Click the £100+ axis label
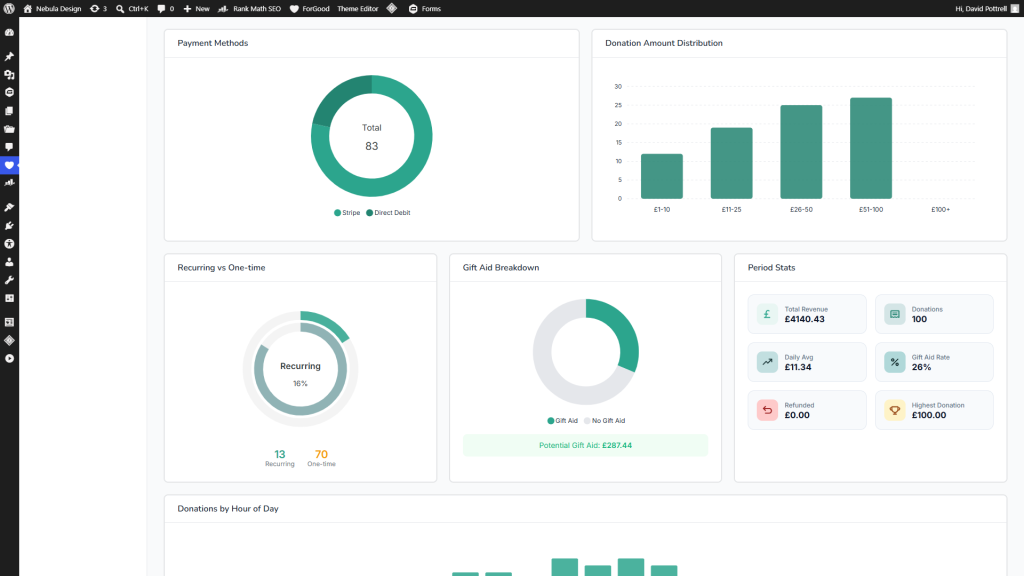Image resolution: width=1024 pixels, height=576 pixels. 940,210
